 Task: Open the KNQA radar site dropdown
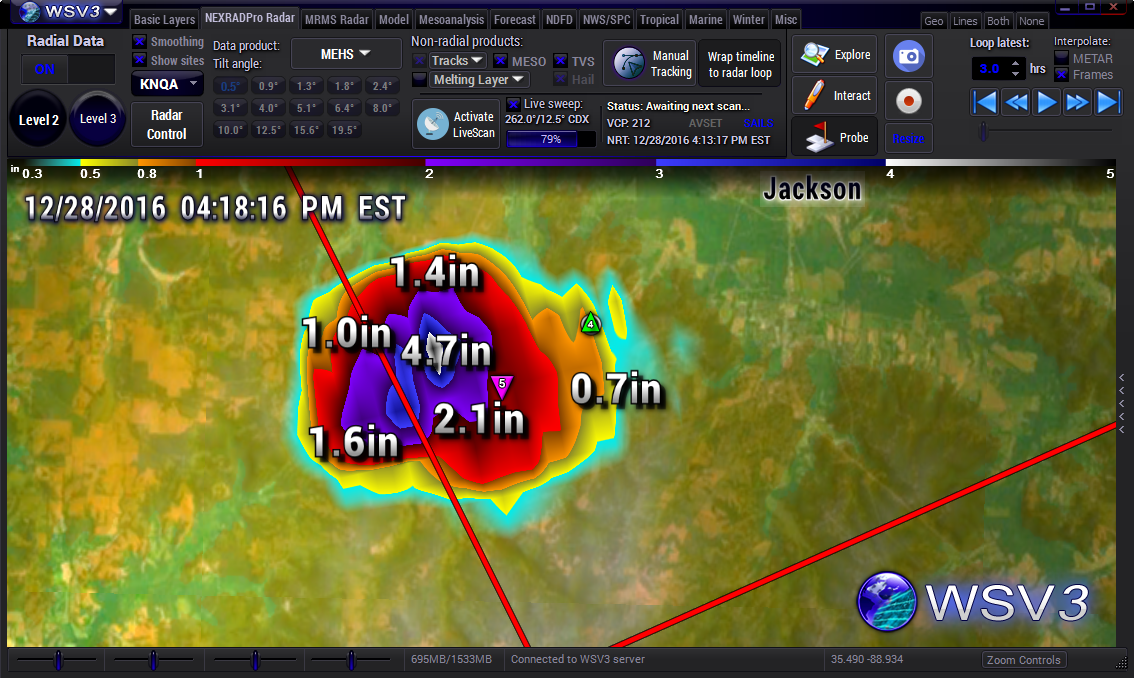tap(166, 84)
